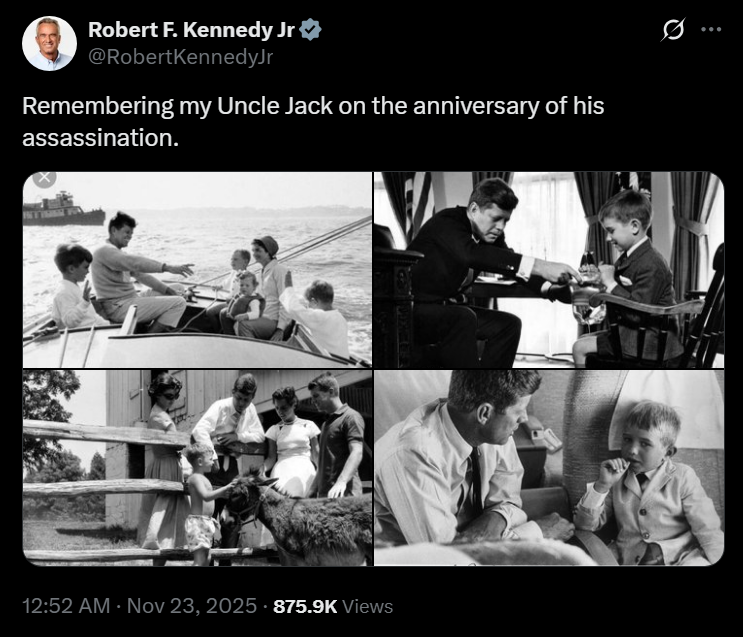Click the X icon on the sailboat photo

tap(43, 179)
